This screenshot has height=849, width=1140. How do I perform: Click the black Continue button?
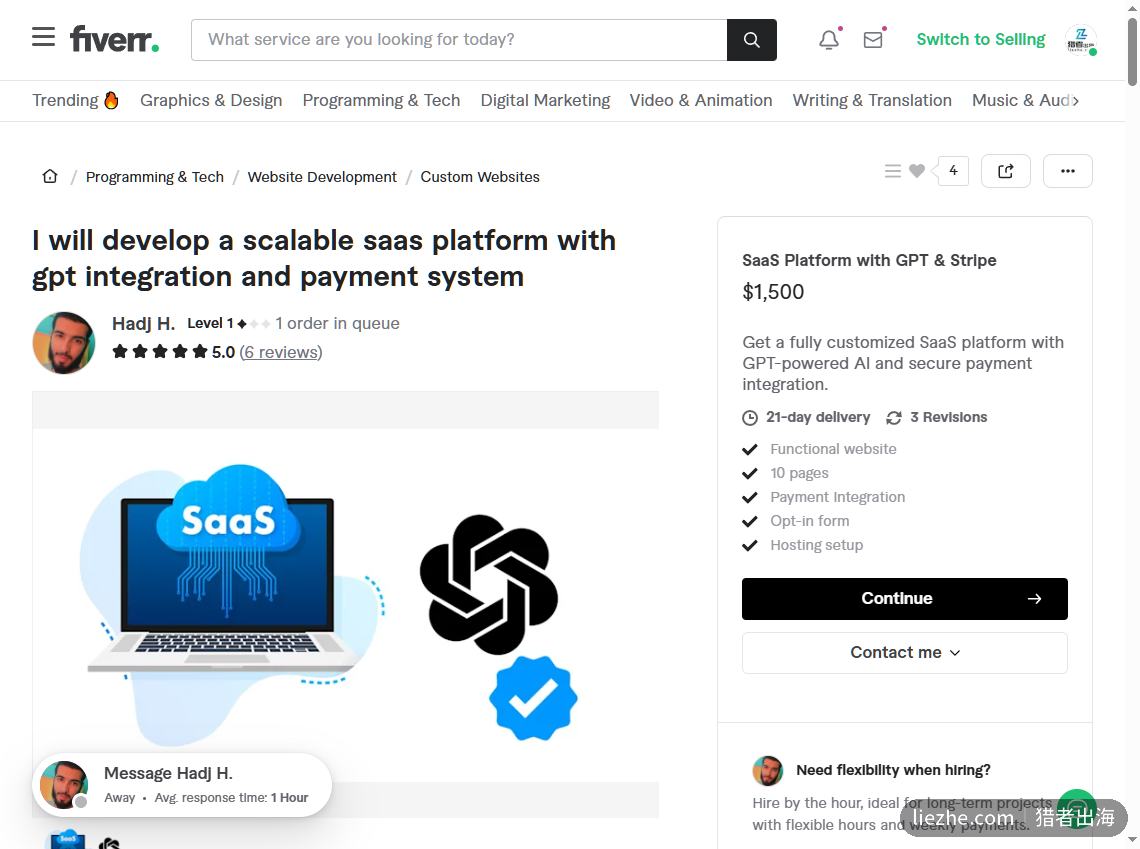904,599
